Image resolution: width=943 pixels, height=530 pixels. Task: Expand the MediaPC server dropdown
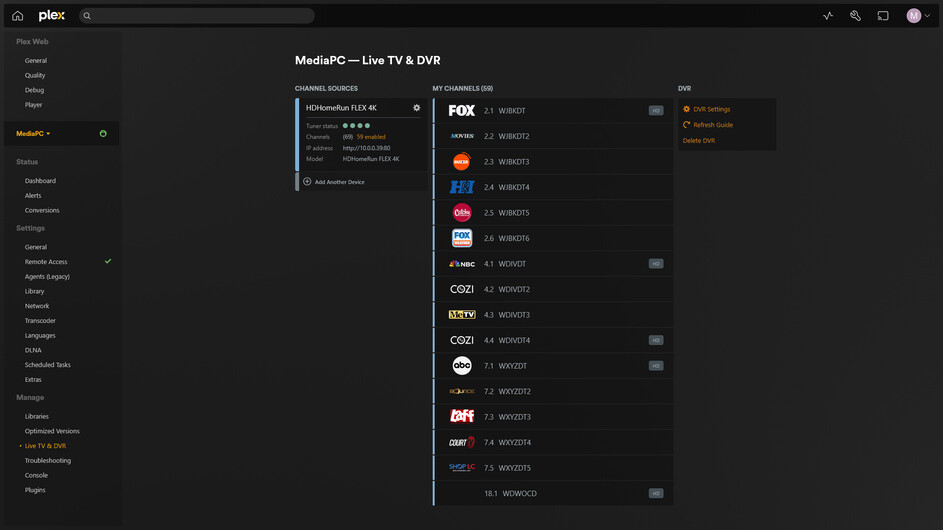[x=33, y=134]
